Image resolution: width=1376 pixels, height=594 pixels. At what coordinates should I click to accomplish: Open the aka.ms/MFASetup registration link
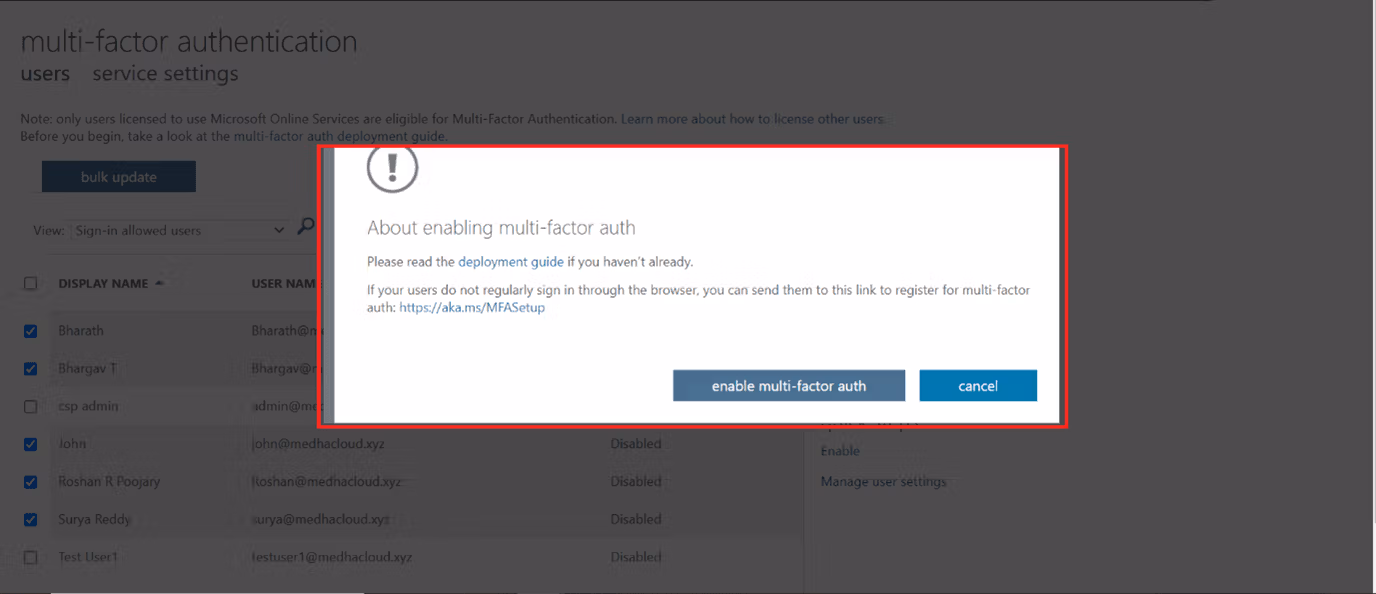click(472, 307)
